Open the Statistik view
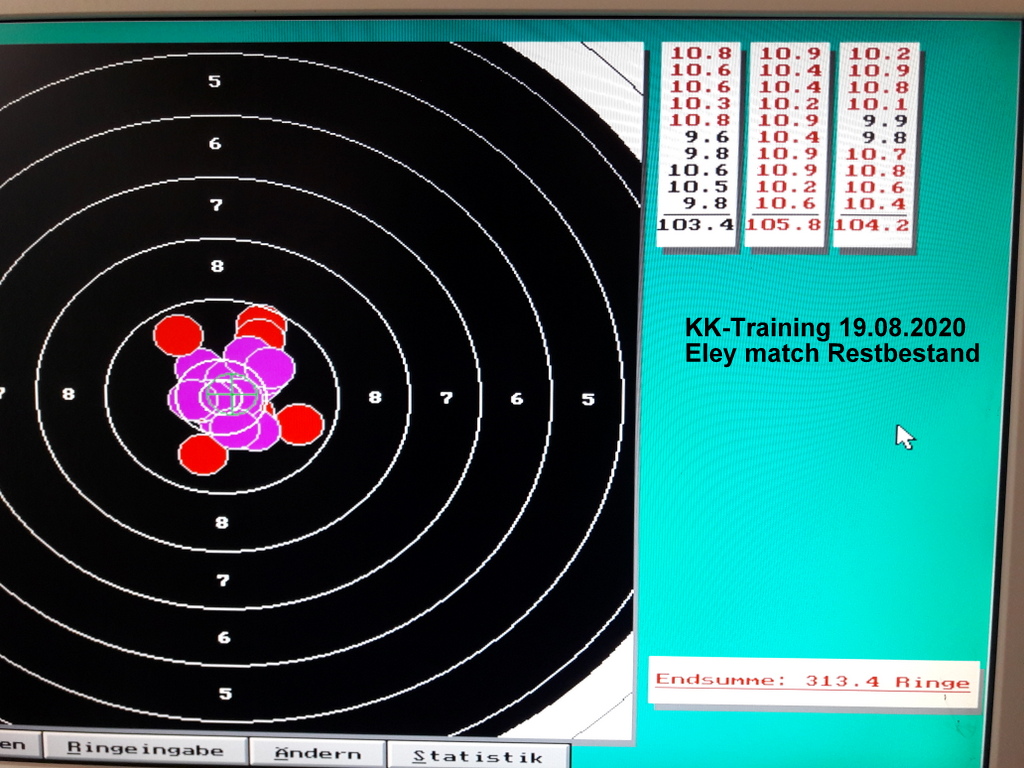 coord(478,756)
